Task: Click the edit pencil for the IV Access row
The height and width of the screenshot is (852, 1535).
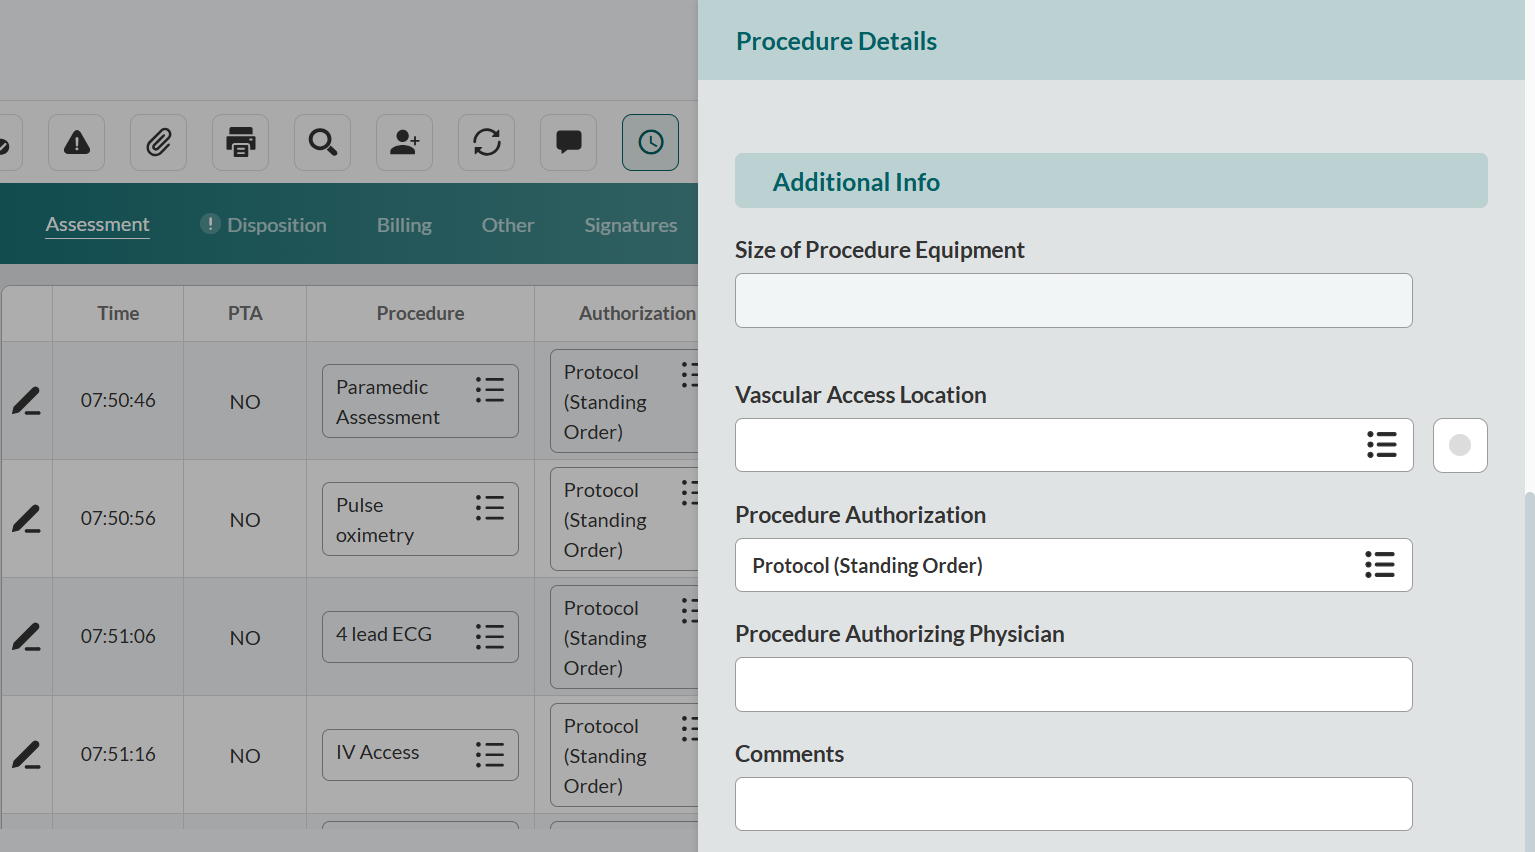Action: (26, 755)
